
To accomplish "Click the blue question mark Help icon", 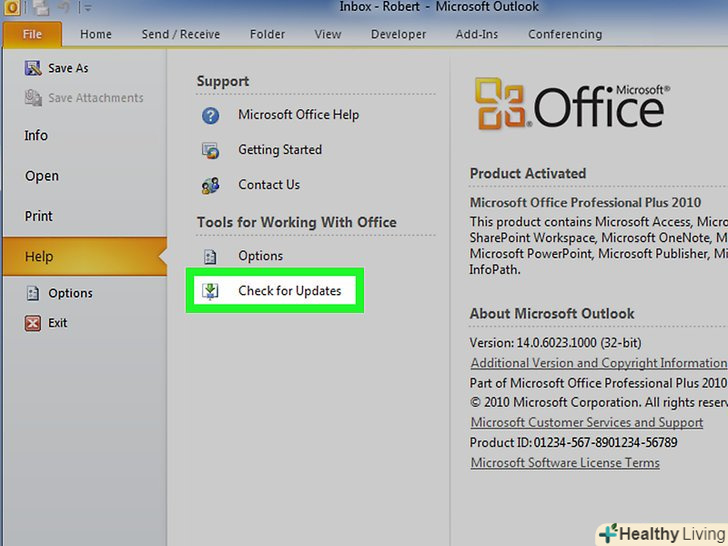I will (210, 115).
